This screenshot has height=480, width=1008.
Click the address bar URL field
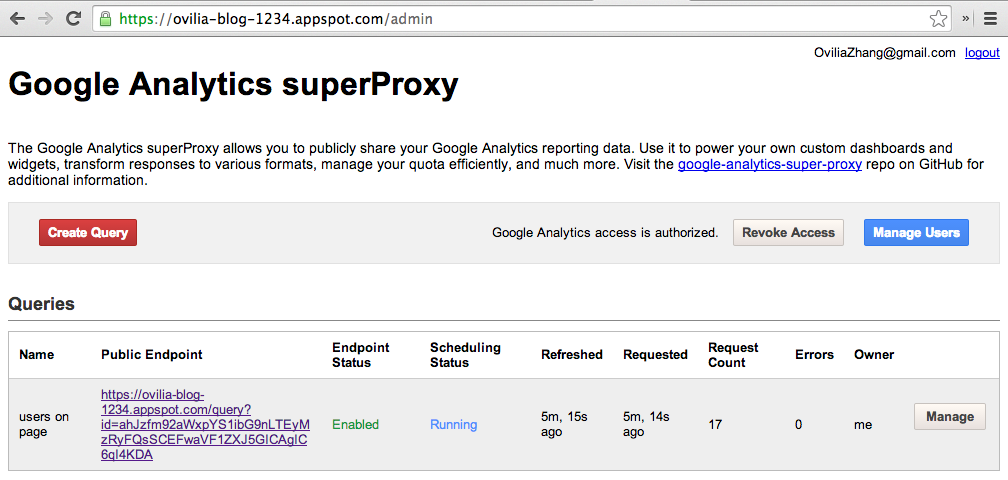(x=500, y=19)
